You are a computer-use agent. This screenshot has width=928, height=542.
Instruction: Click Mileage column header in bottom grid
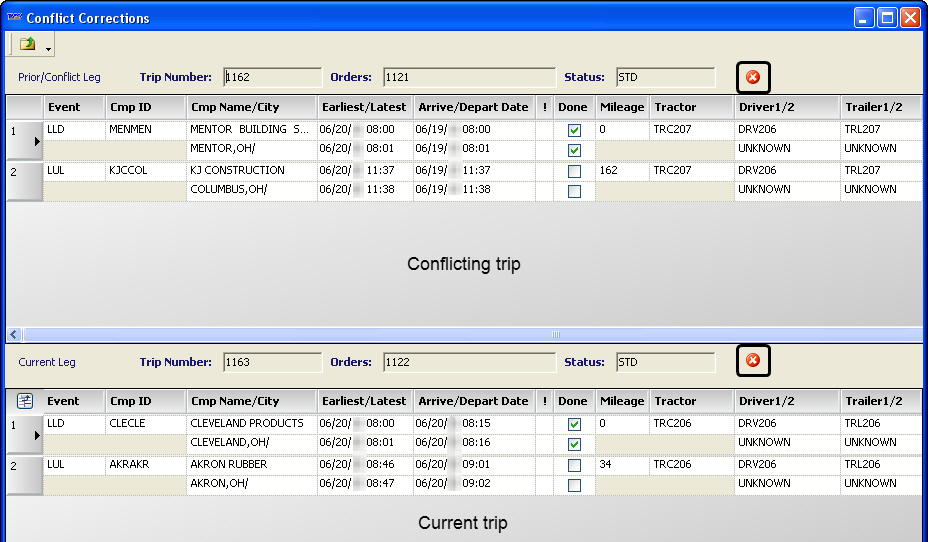coord(621,401)
